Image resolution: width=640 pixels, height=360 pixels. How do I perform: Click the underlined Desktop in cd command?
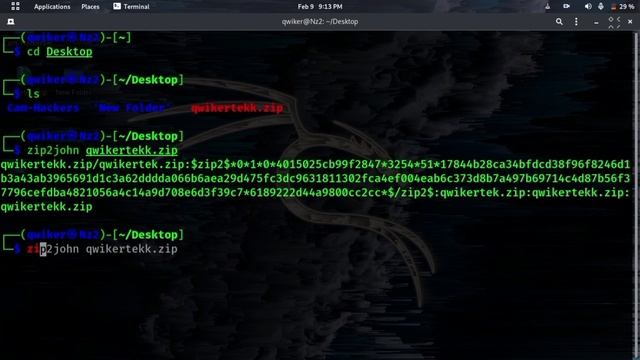[x=69, y=52]
